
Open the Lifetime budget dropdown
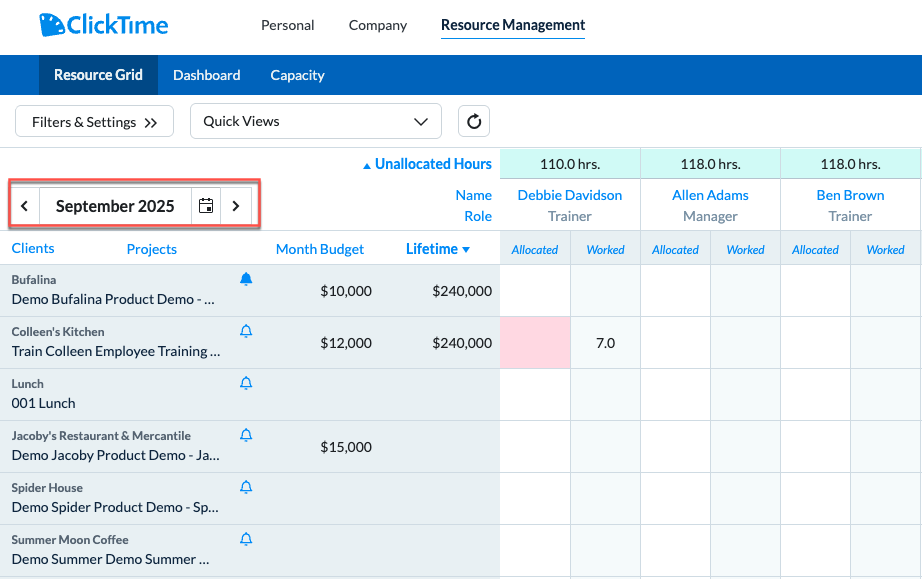point(437,249)
